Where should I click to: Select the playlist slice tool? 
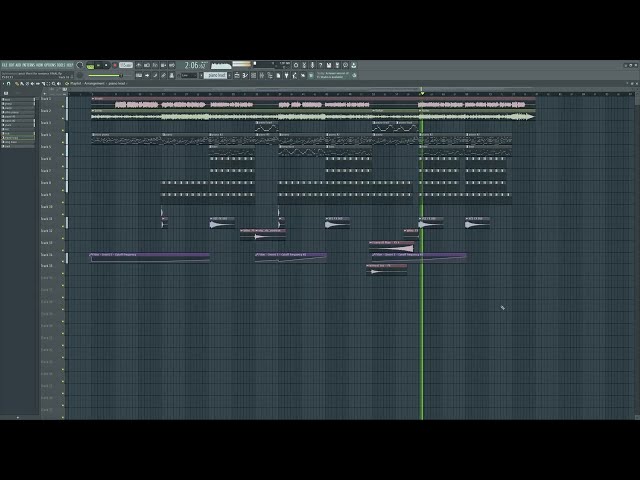[43, 83]
